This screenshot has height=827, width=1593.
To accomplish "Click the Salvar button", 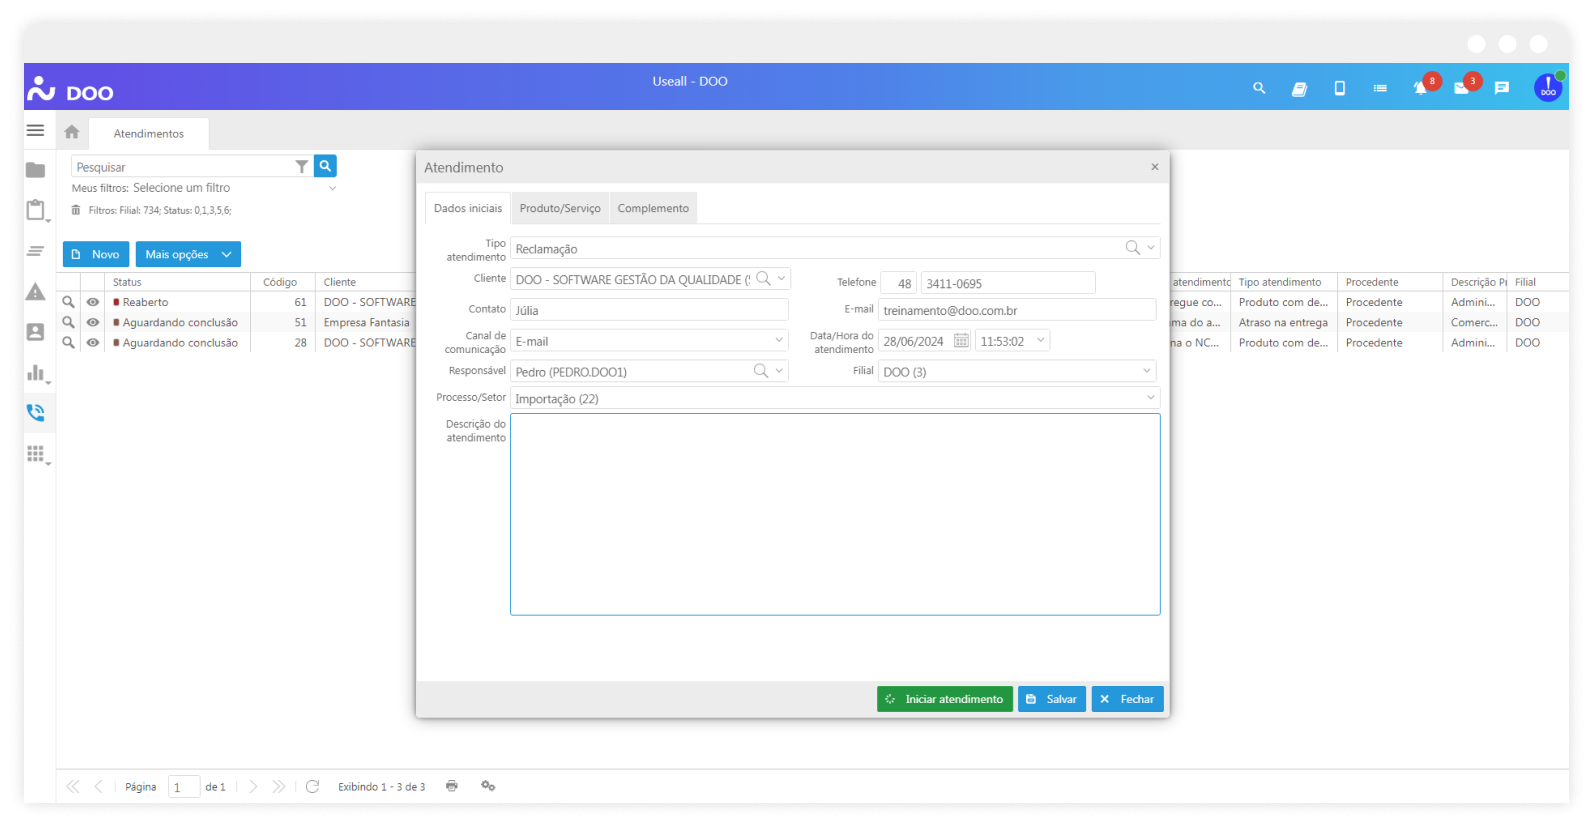I will tap(1052, 699).
